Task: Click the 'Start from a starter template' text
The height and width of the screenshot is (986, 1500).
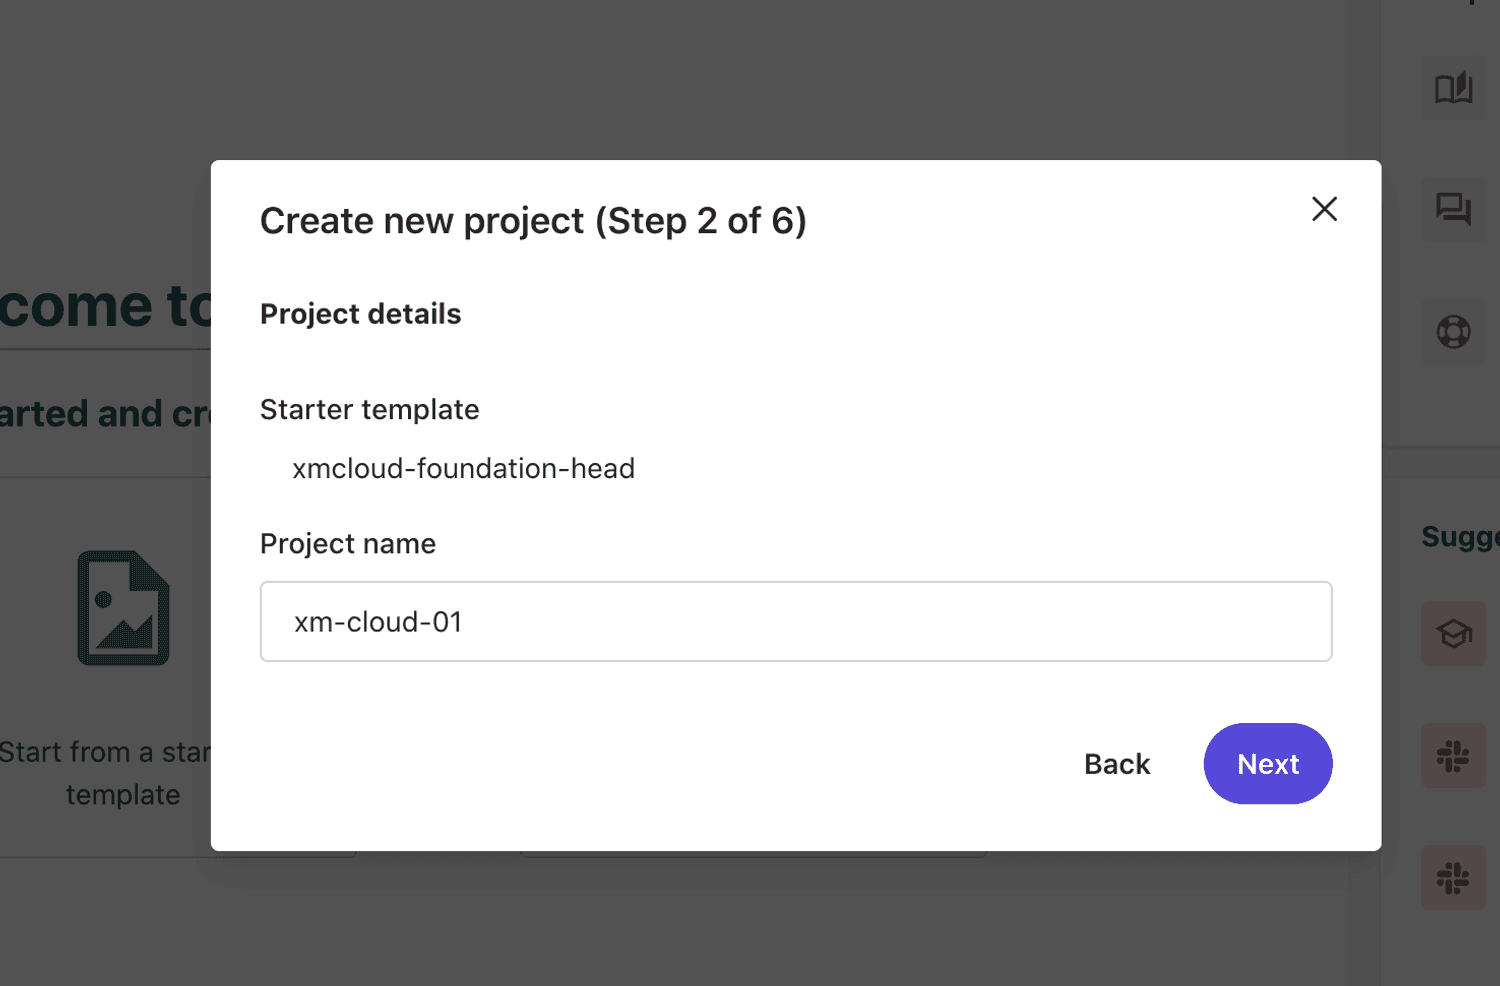Action: click(106, 773)
